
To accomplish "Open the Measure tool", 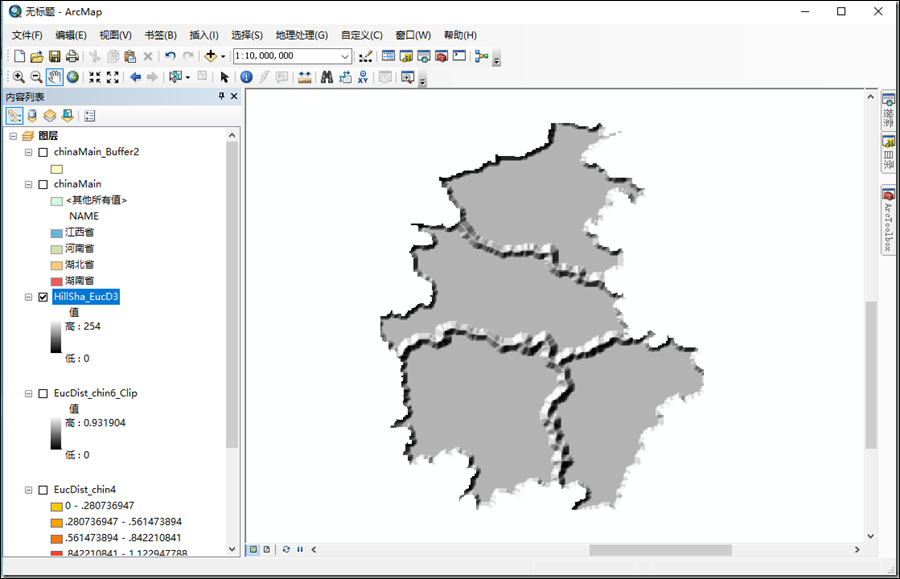I will (304, 77).
